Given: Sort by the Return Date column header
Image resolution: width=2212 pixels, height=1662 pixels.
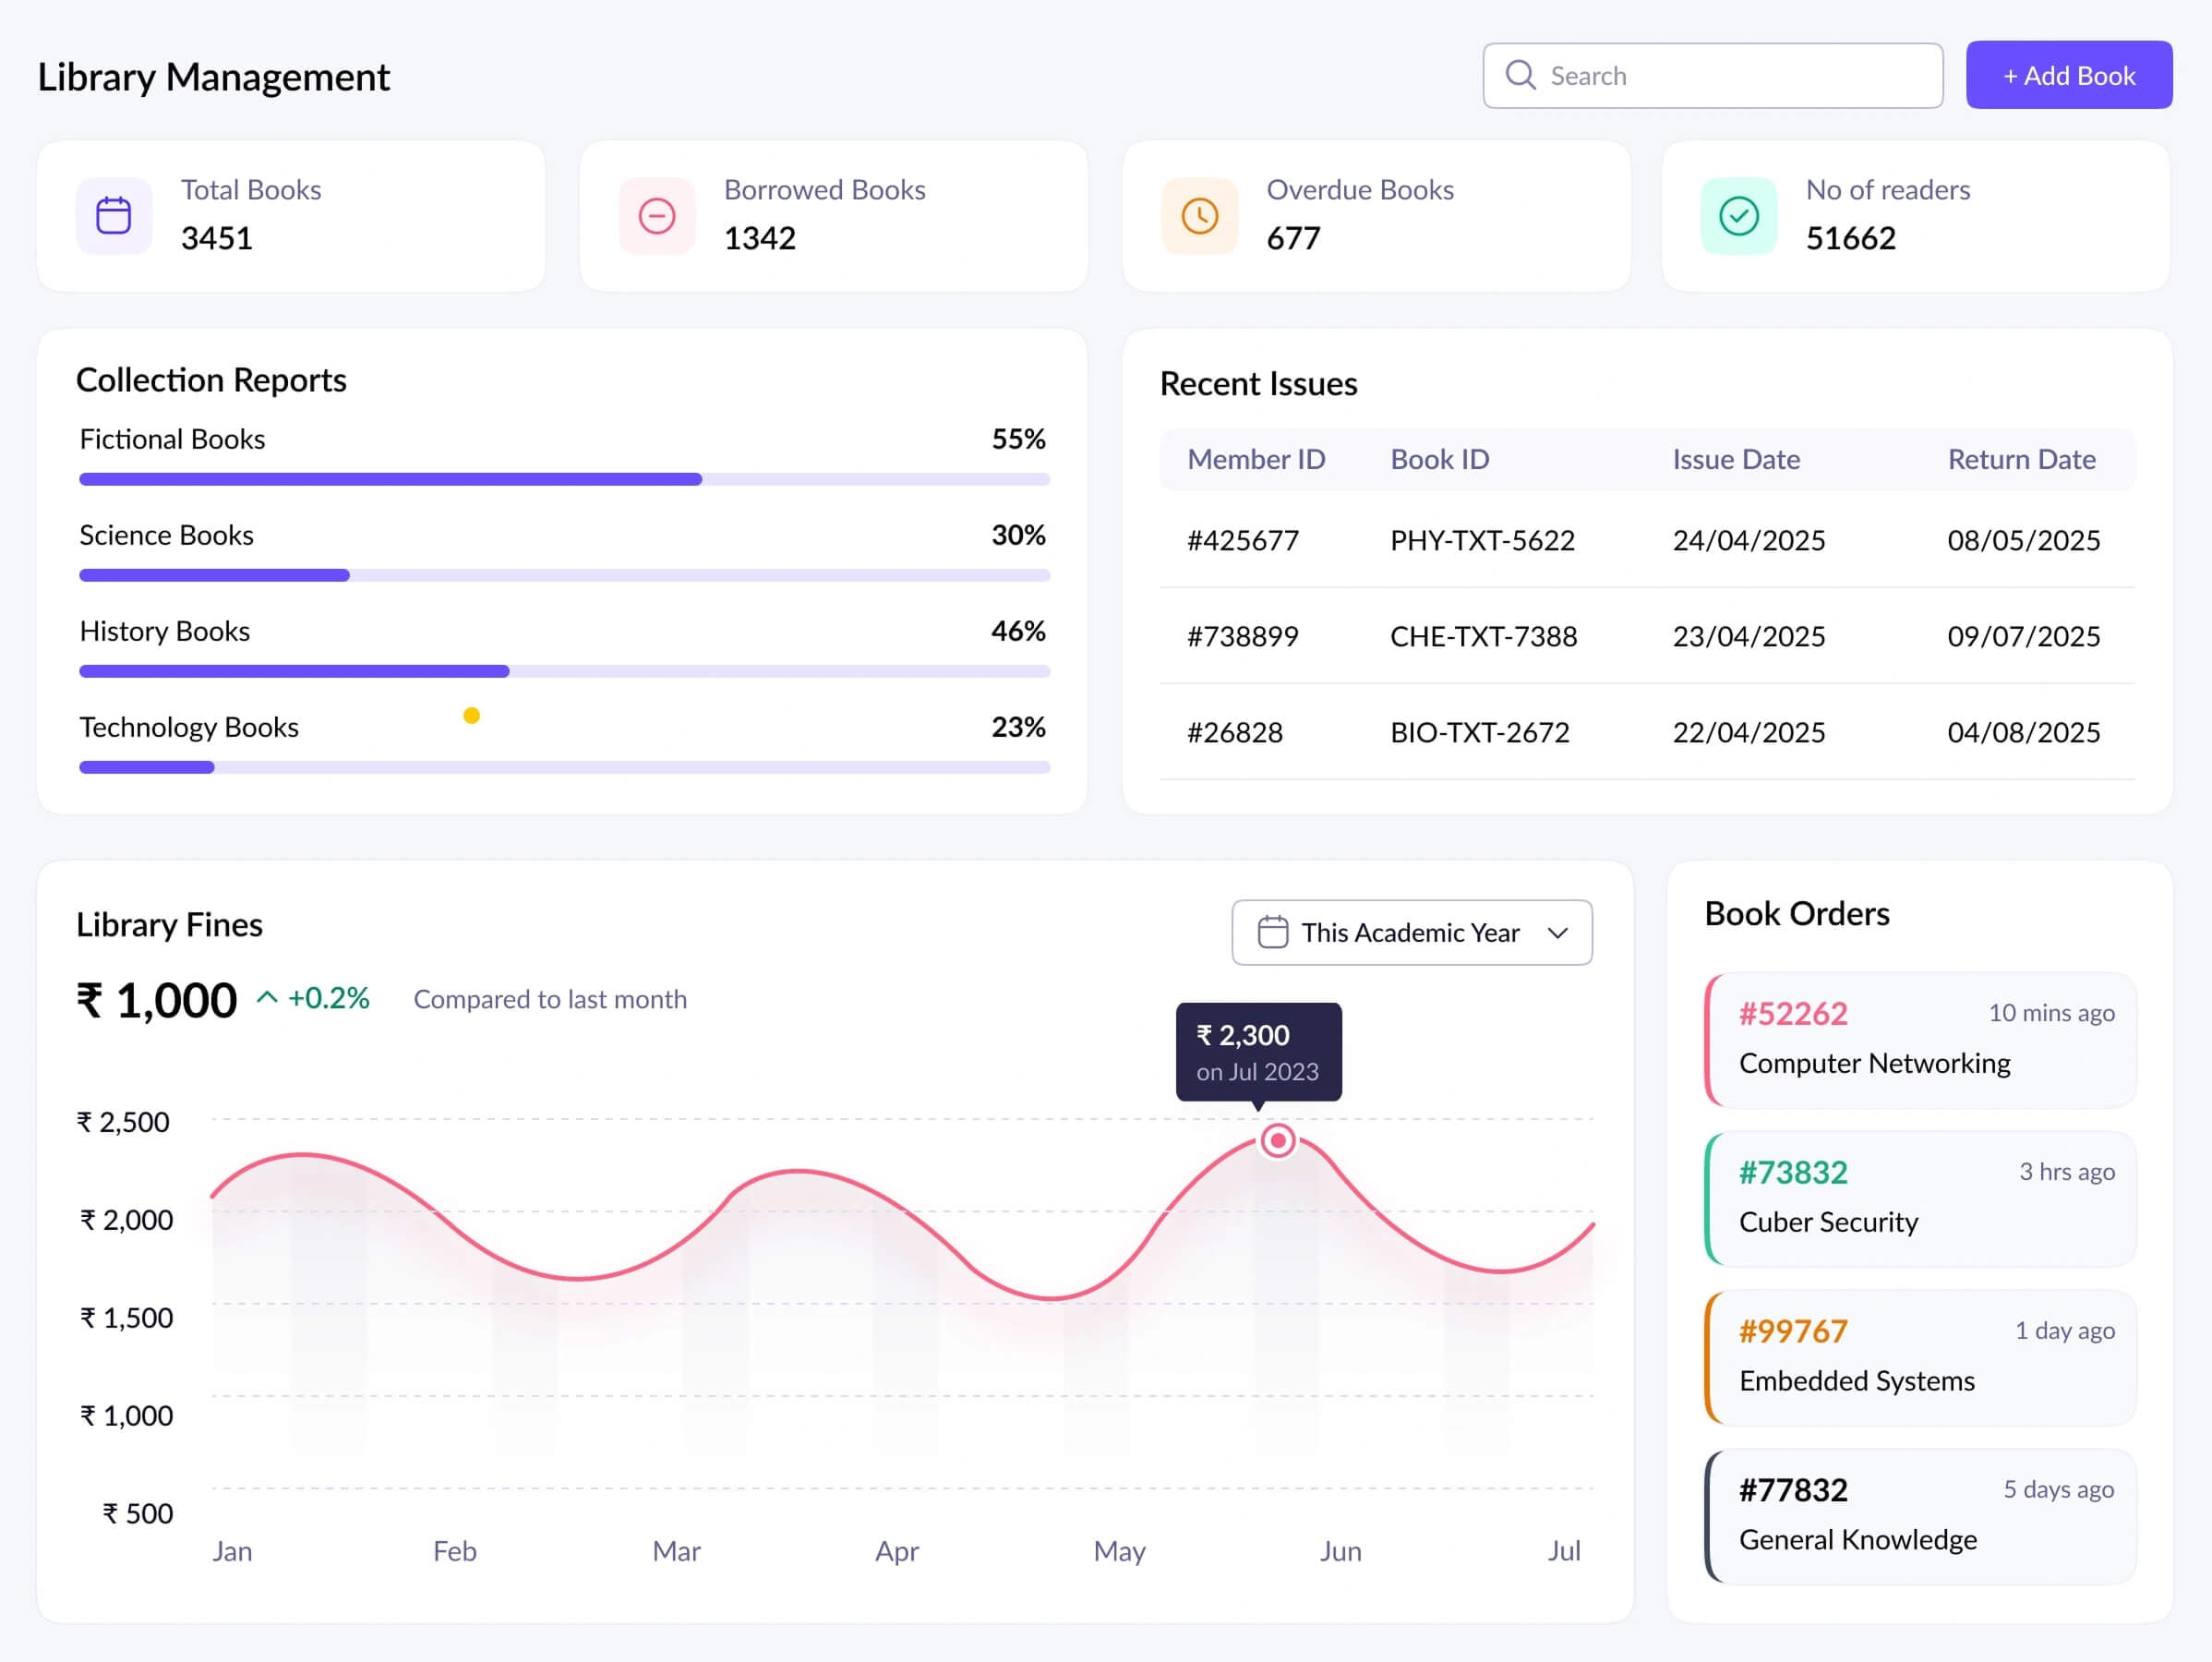Looking at the screenshot, I should click(x=2020, y=459).
